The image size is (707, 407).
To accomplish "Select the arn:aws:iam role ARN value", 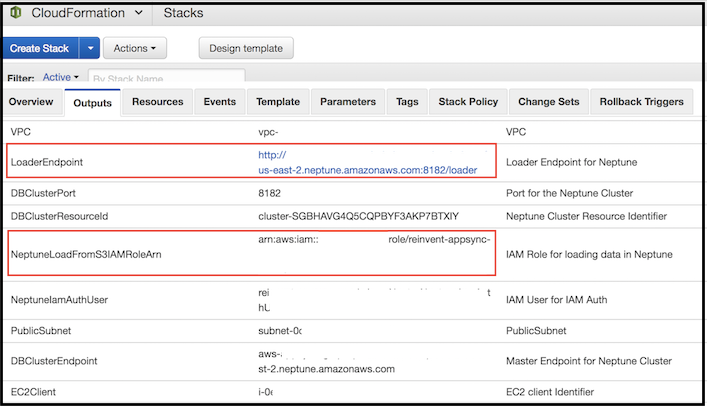I will 374,240.
